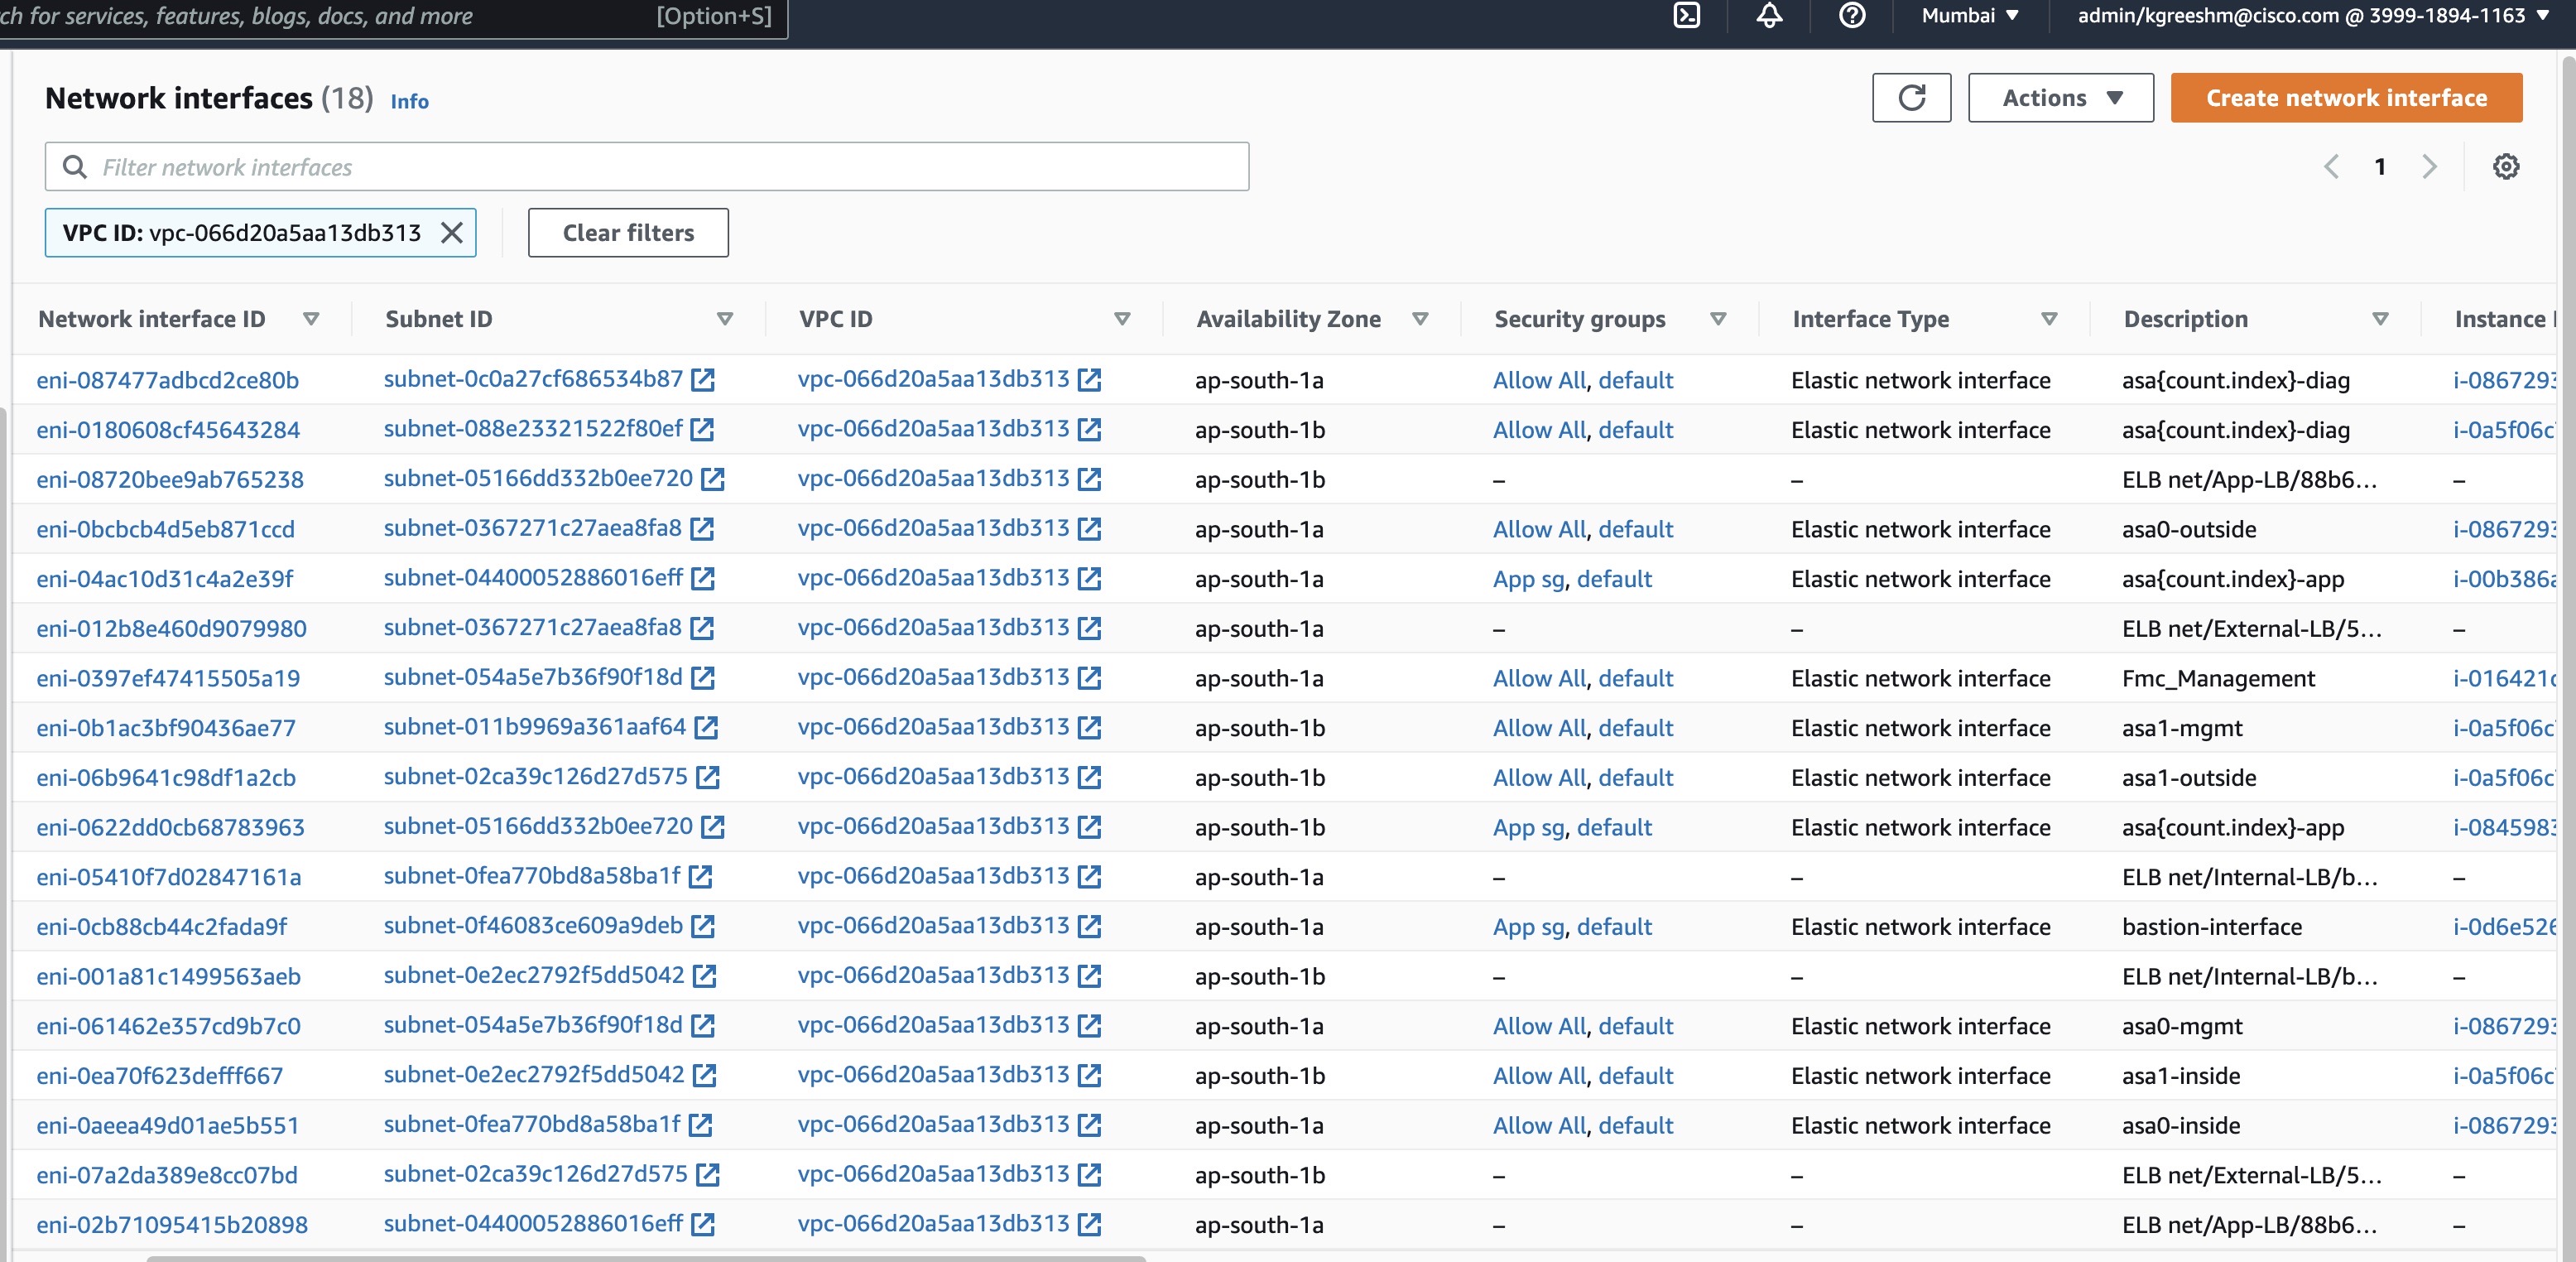The image size is (2576, 1262).
Task: Open the admin account menu
Action: (2313, 15)
